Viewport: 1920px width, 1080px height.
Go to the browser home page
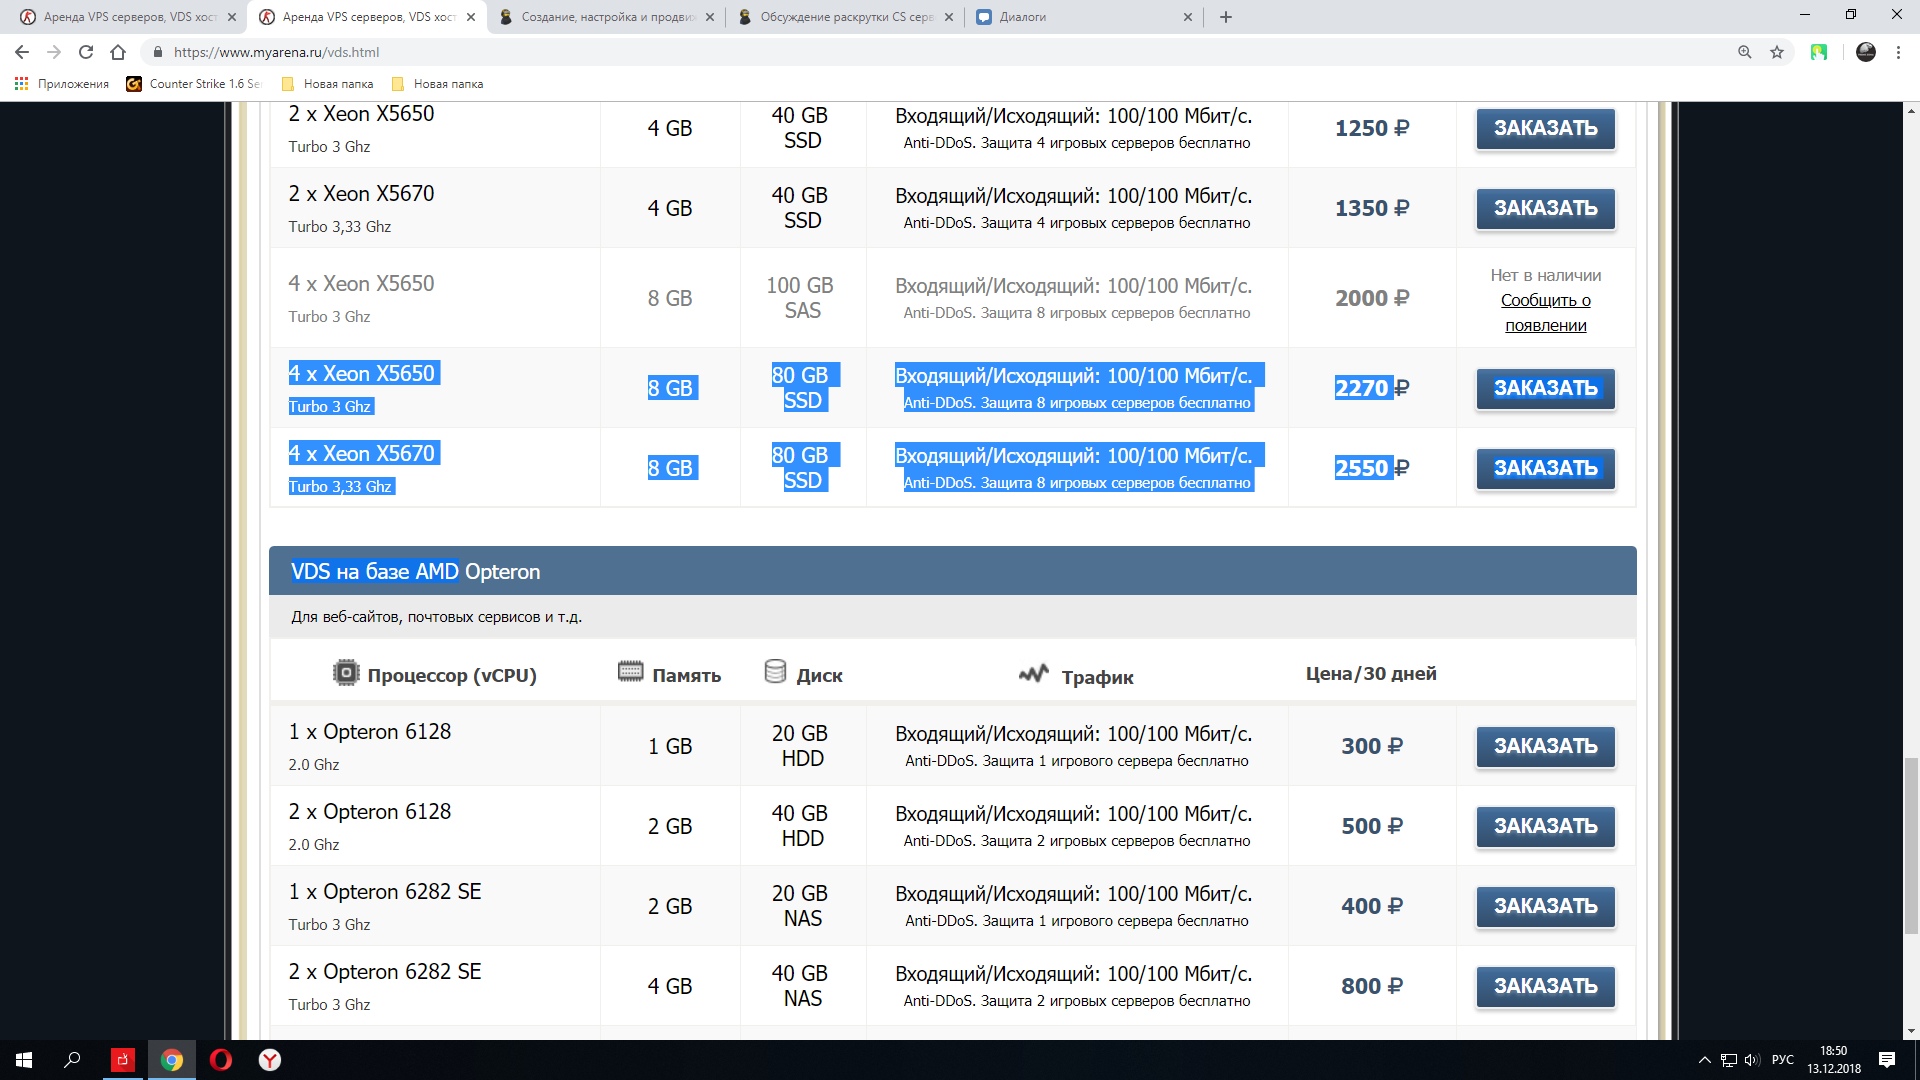[118, 52]
